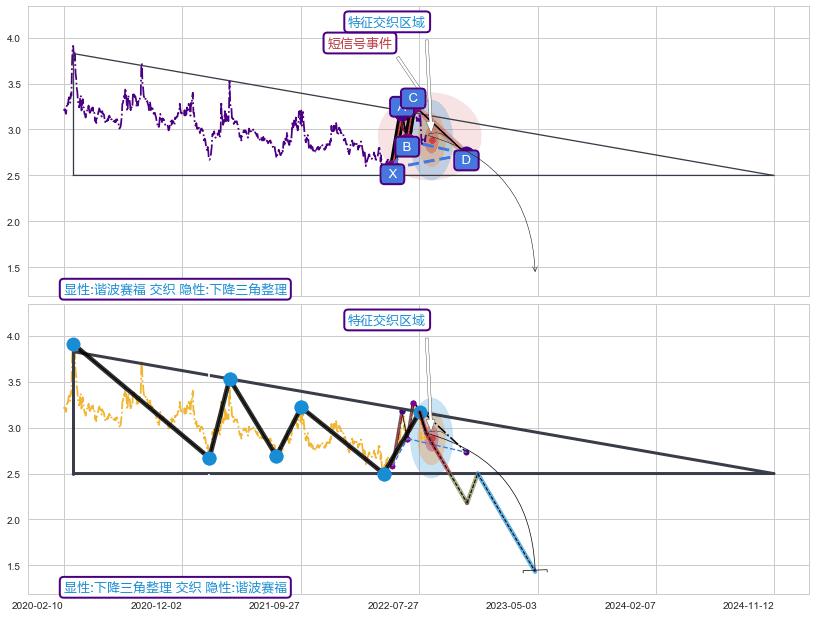Select the B harmonic point marker

click(x=406, y=147)
